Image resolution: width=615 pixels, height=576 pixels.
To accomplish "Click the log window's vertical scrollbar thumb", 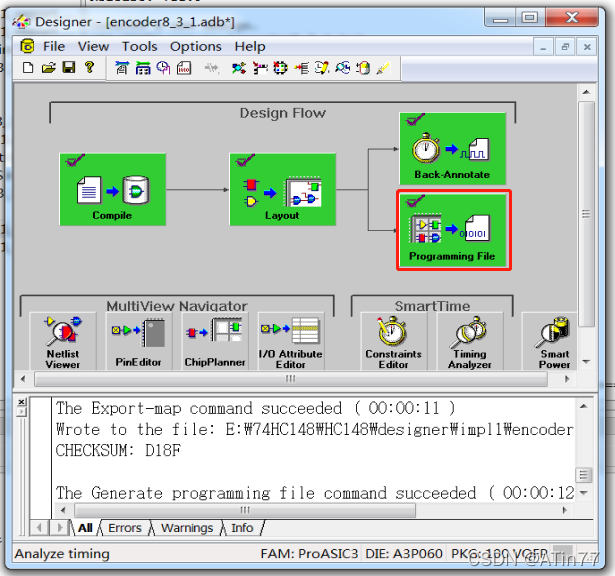I will pos(584,475).
